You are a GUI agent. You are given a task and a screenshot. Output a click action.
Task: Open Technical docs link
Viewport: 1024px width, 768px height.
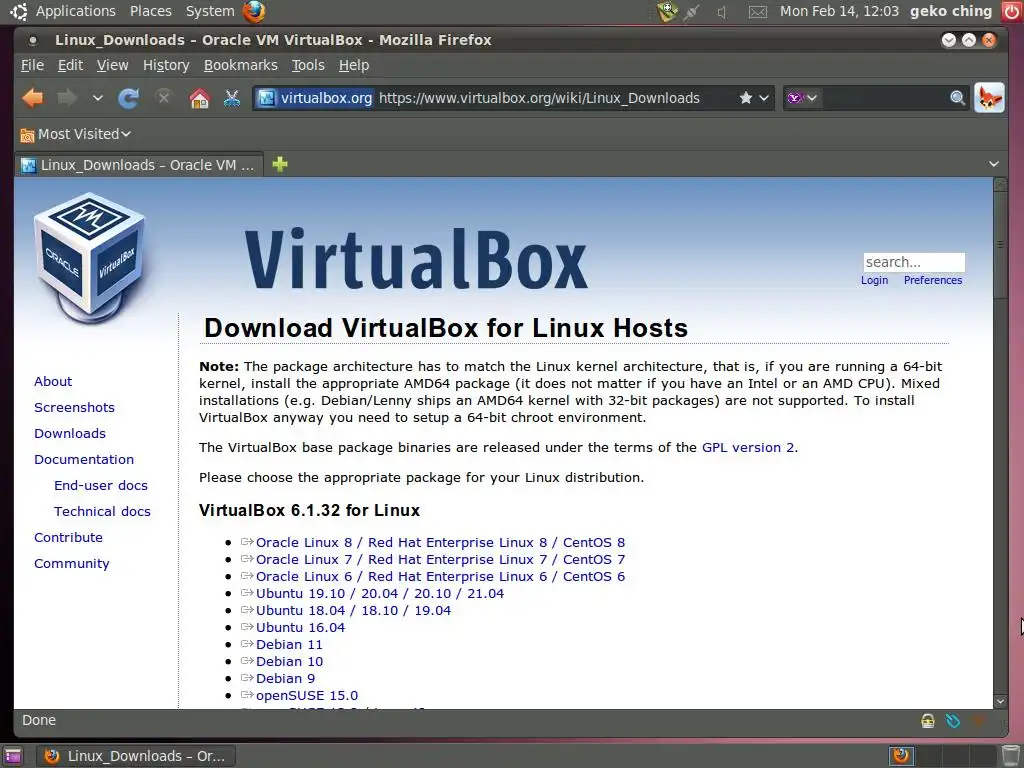tap(102, 512)
